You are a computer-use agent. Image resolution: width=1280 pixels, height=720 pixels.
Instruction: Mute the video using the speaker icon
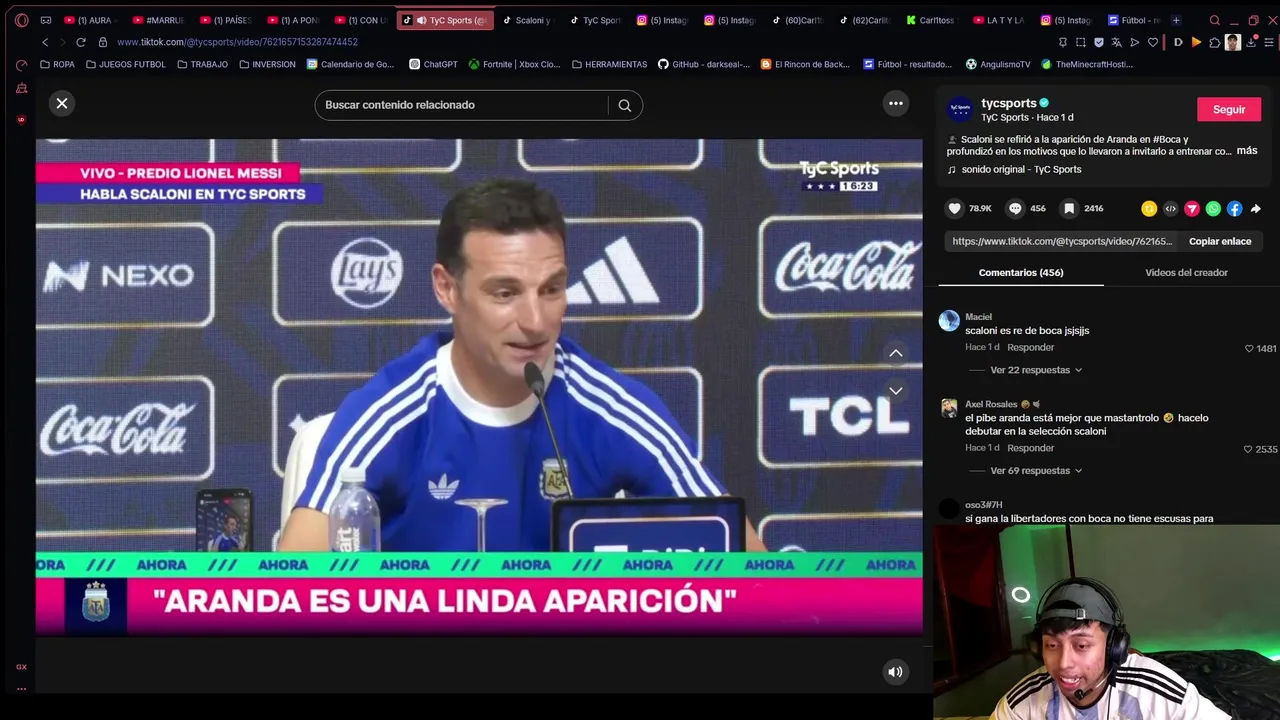coord(895,672)
